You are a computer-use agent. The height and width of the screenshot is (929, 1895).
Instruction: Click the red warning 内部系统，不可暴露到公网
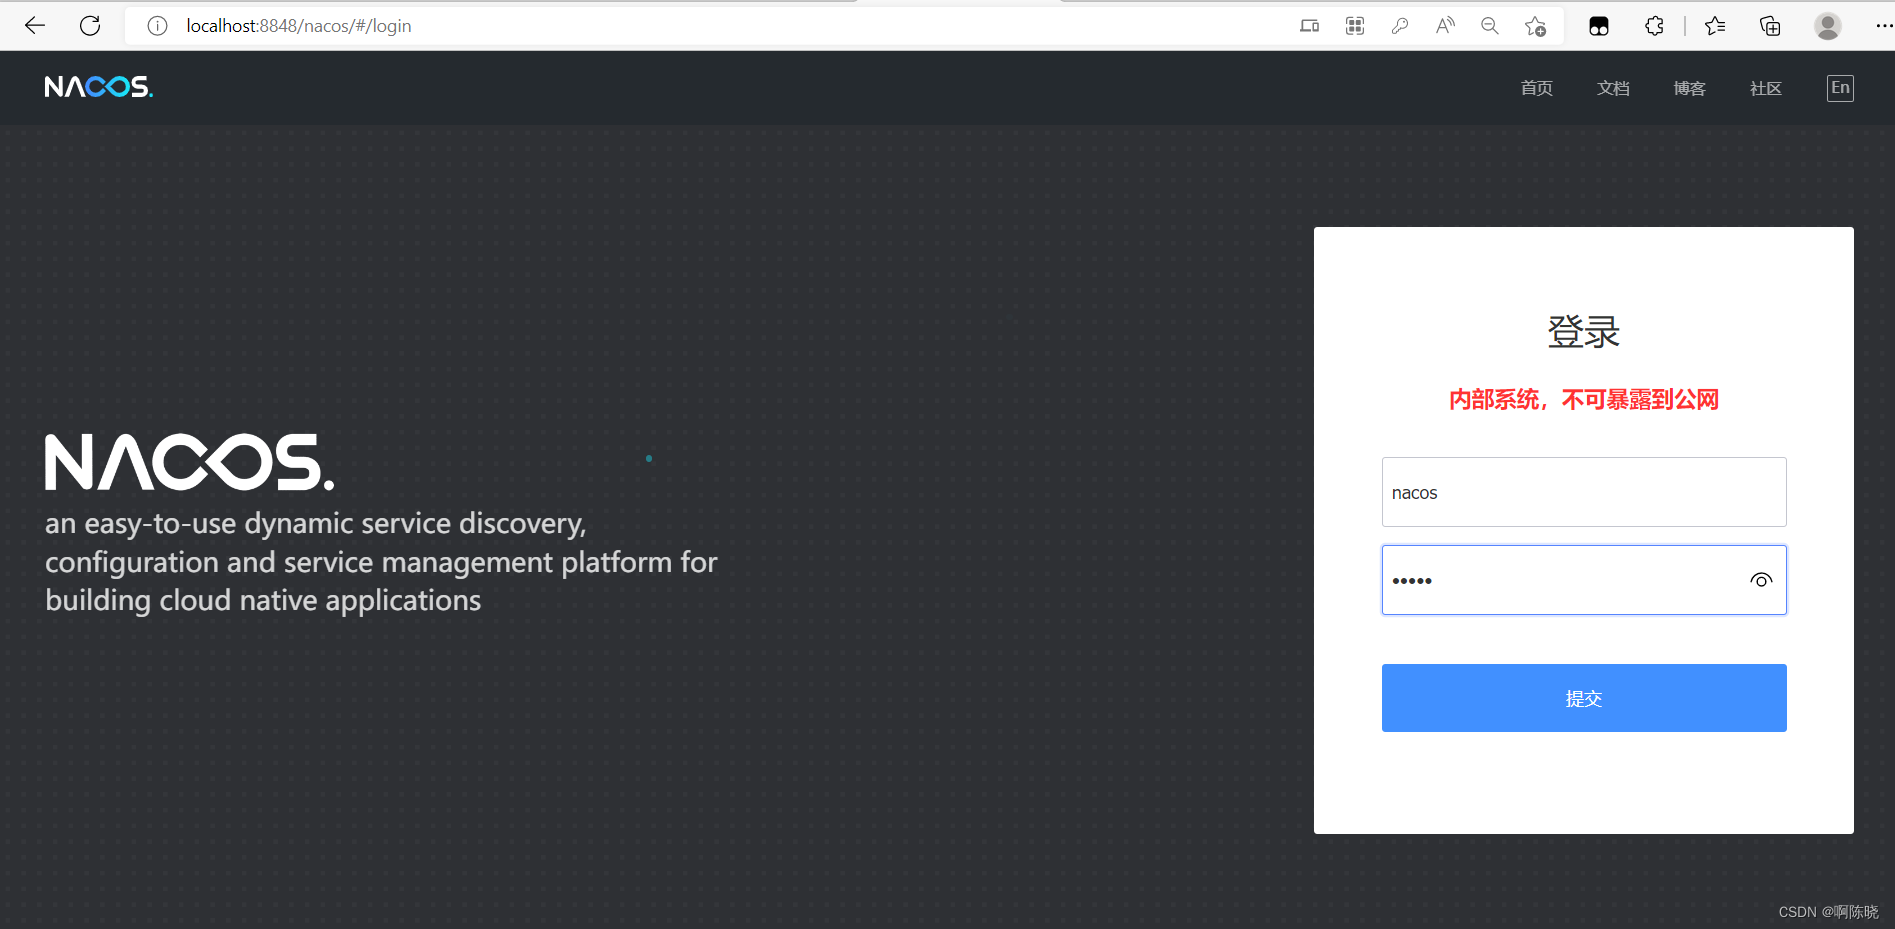(x=1584, y=400)
